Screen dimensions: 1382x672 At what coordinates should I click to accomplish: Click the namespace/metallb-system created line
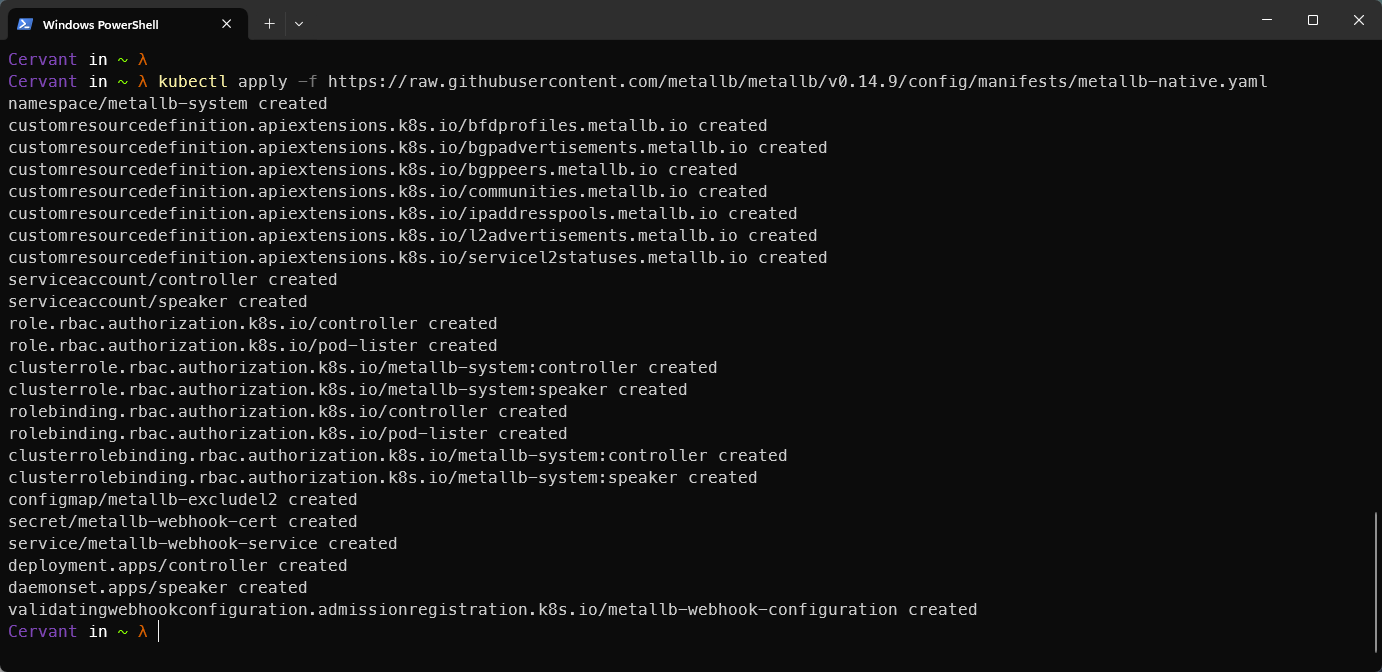[x=167, y=104]
